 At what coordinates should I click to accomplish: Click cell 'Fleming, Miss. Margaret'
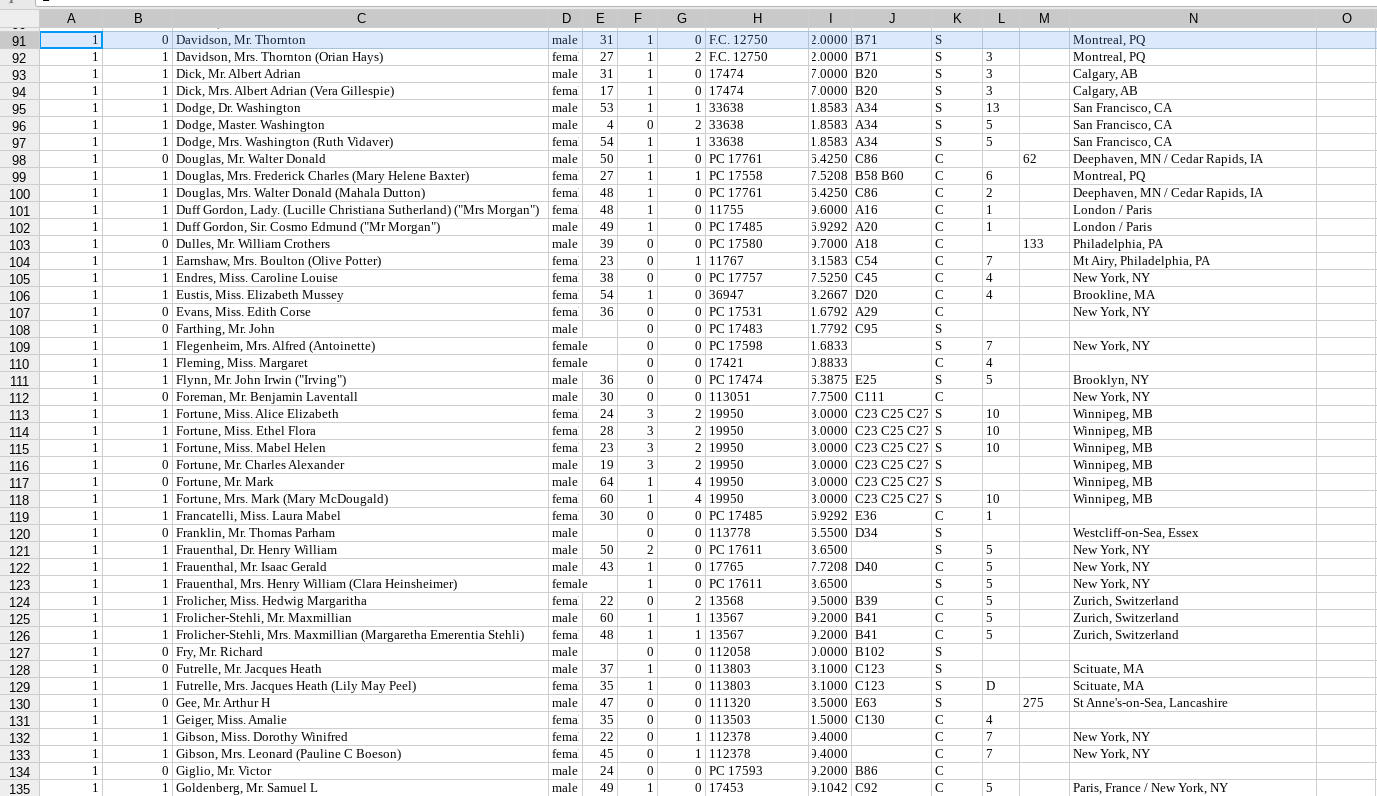(361, 363)
